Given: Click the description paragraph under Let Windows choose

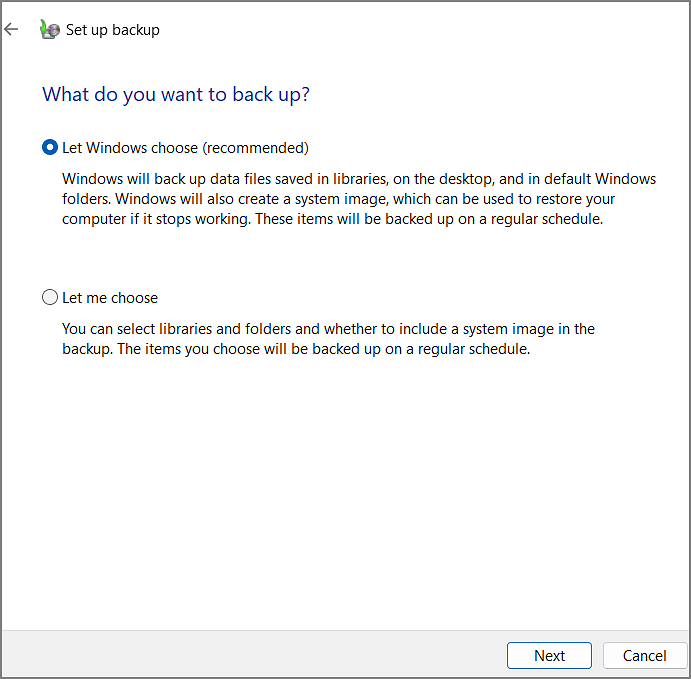Looking at the screenshot, I should click(358, 199).
